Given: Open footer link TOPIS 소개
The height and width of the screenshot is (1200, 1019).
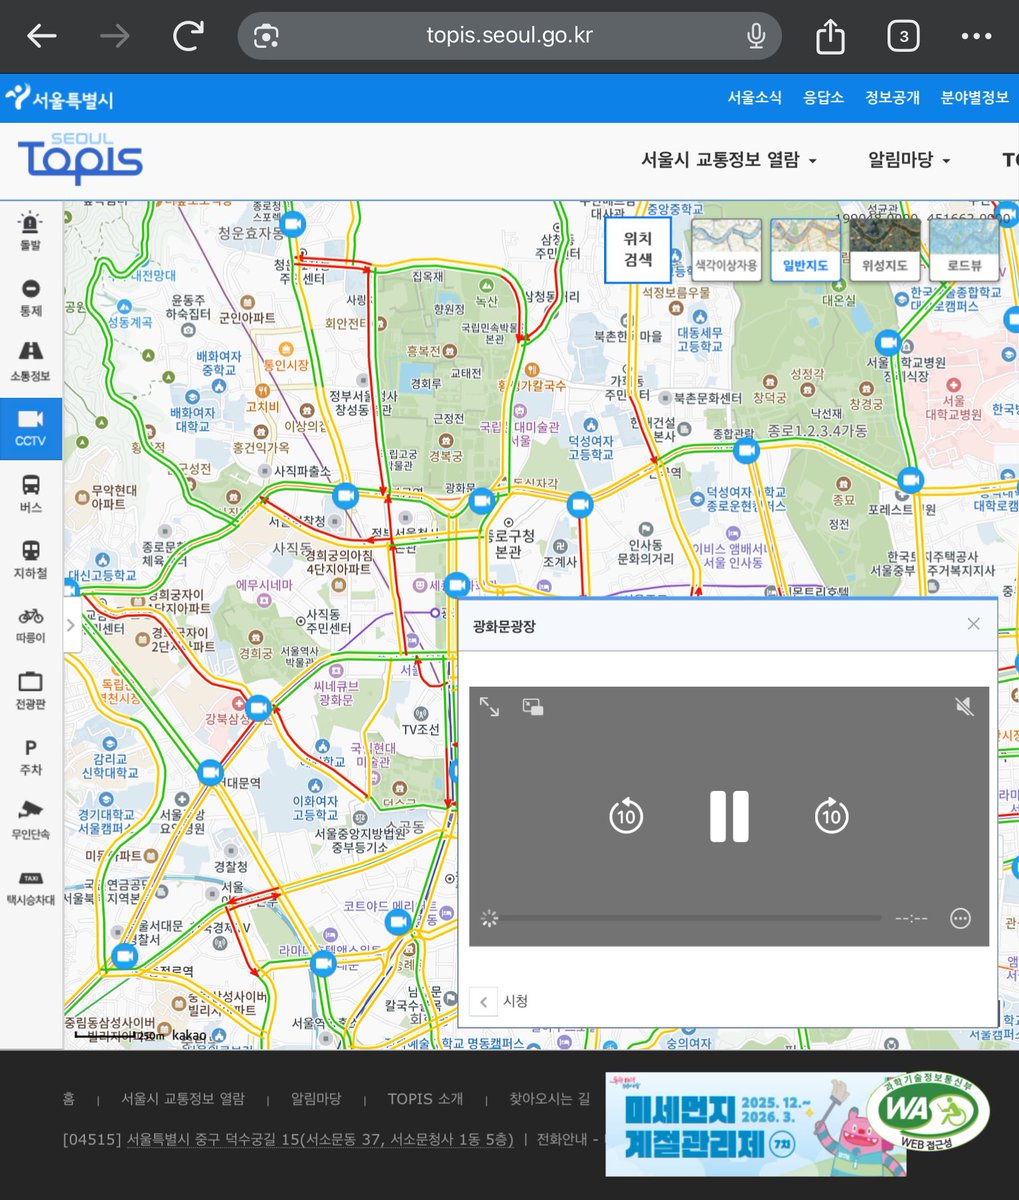Looking at the screenshot, I should (x=426, y=1098).
